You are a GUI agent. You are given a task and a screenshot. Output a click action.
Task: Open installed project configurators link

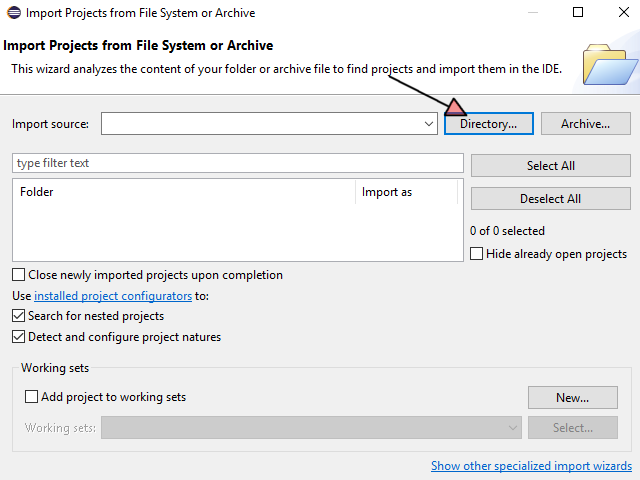pyautogui.click(x=113, y=296)
